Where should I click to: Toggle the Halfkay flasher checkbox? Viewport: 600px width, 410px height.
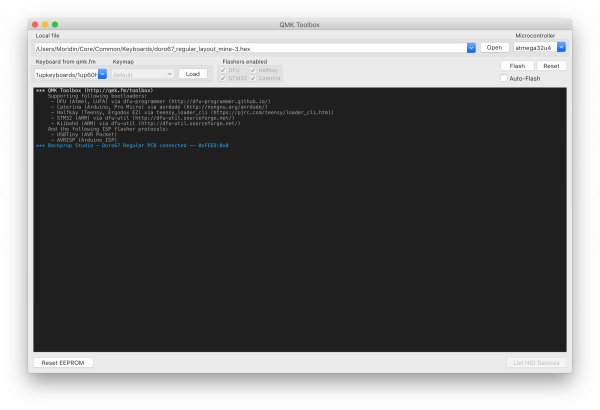point(253,70)
